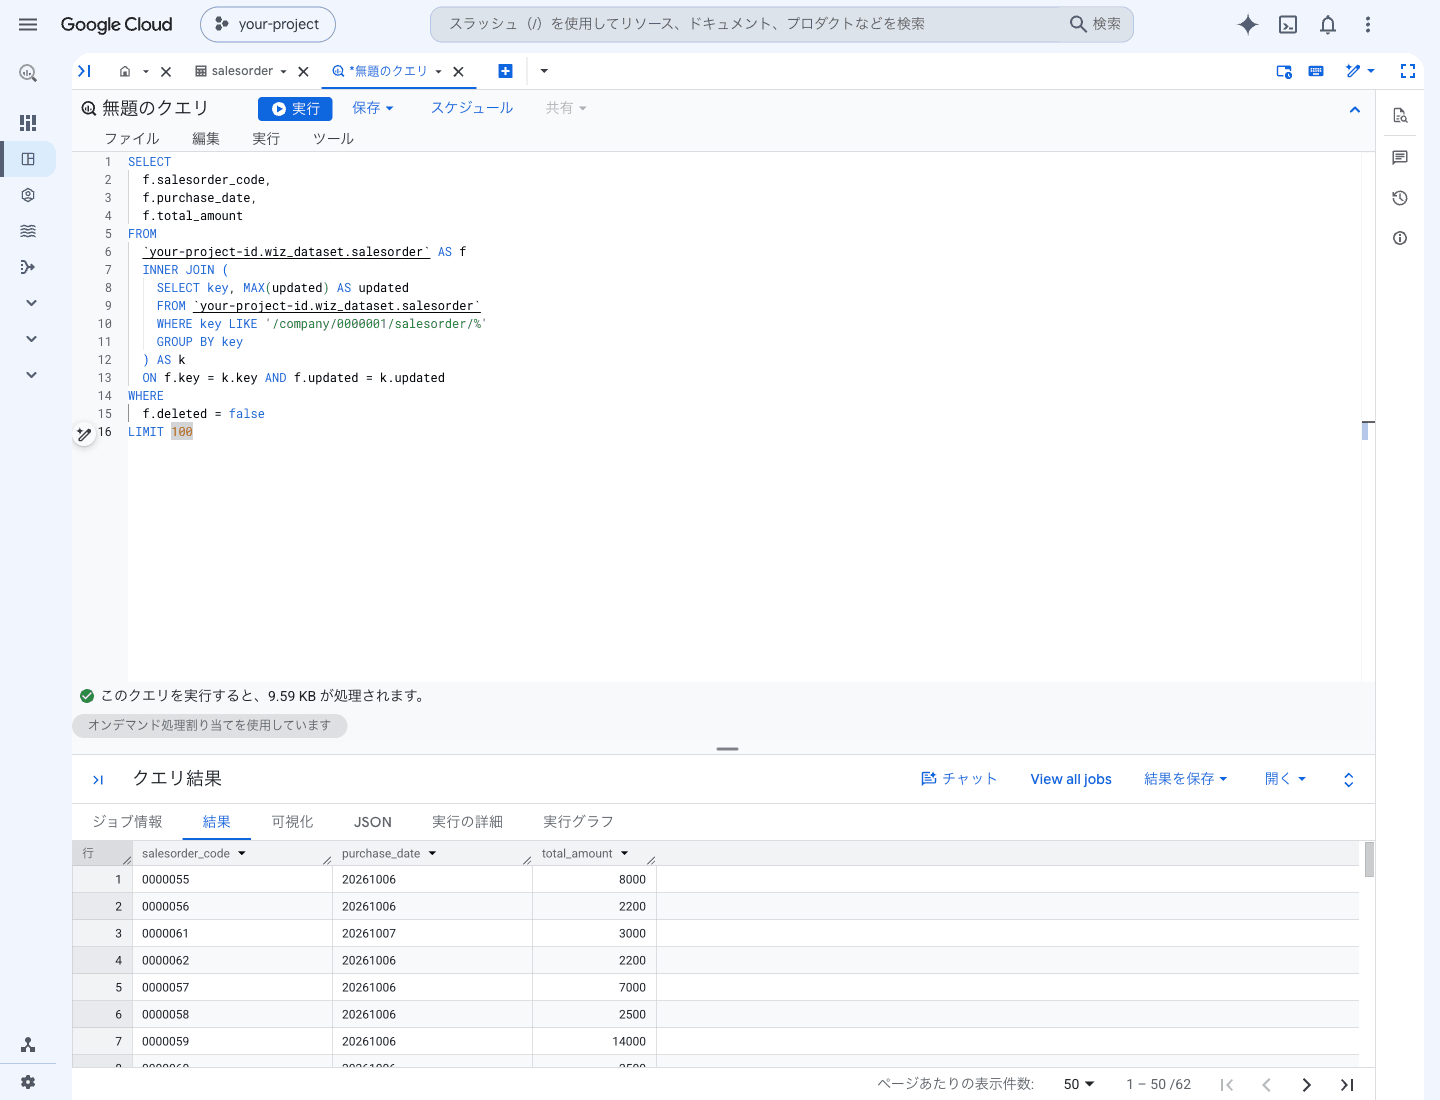Collapse the query editor header

pos(1355,110)
